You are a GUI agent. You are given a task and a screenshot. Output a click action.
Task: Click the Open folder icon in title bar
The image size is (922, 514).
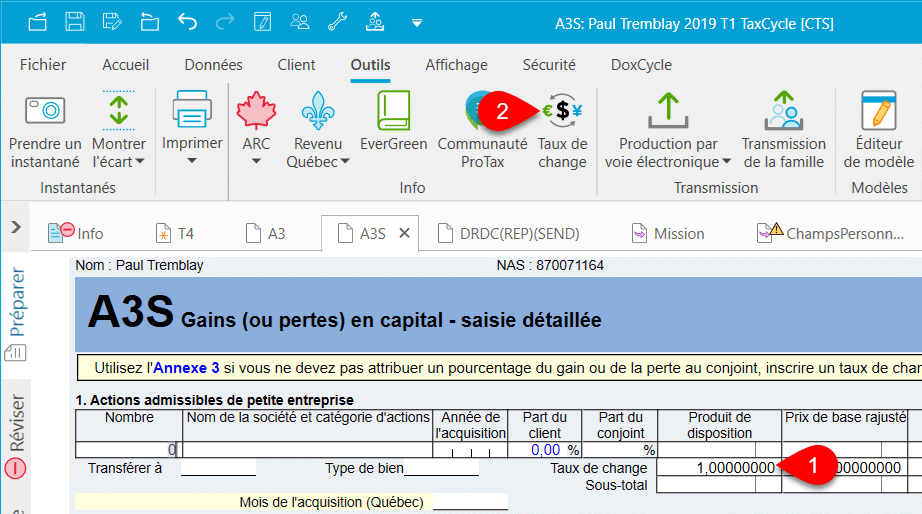pyautogui.click(x=149, y=23)
